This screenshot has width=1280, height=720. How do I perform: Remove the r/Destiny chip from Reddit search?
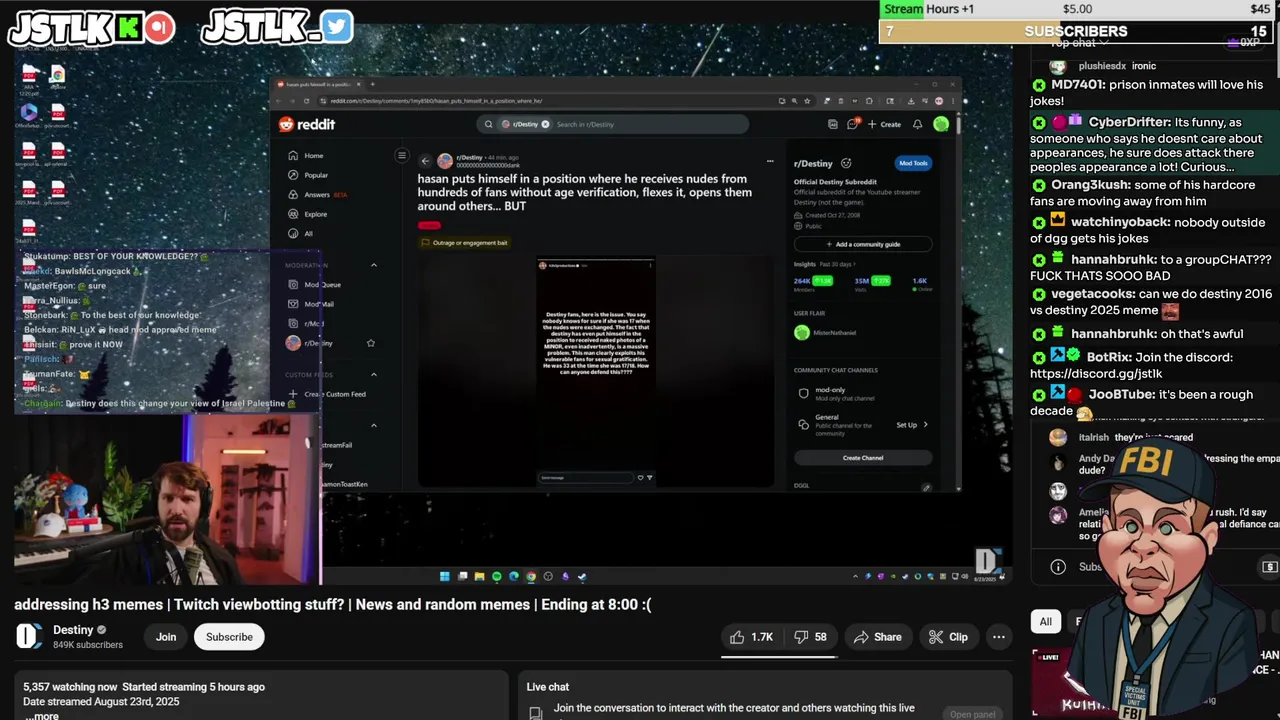pos(545,124)
